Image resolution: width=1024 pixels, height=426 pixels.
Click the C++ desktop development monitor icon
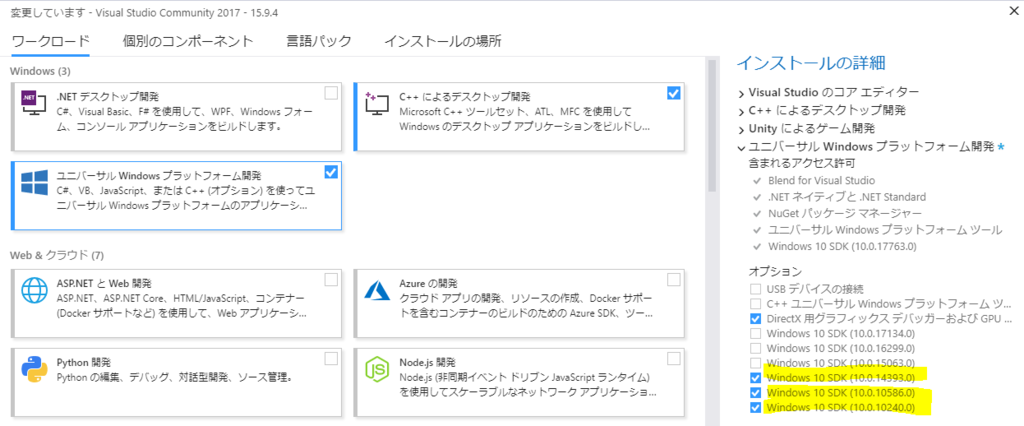(376, 104)
